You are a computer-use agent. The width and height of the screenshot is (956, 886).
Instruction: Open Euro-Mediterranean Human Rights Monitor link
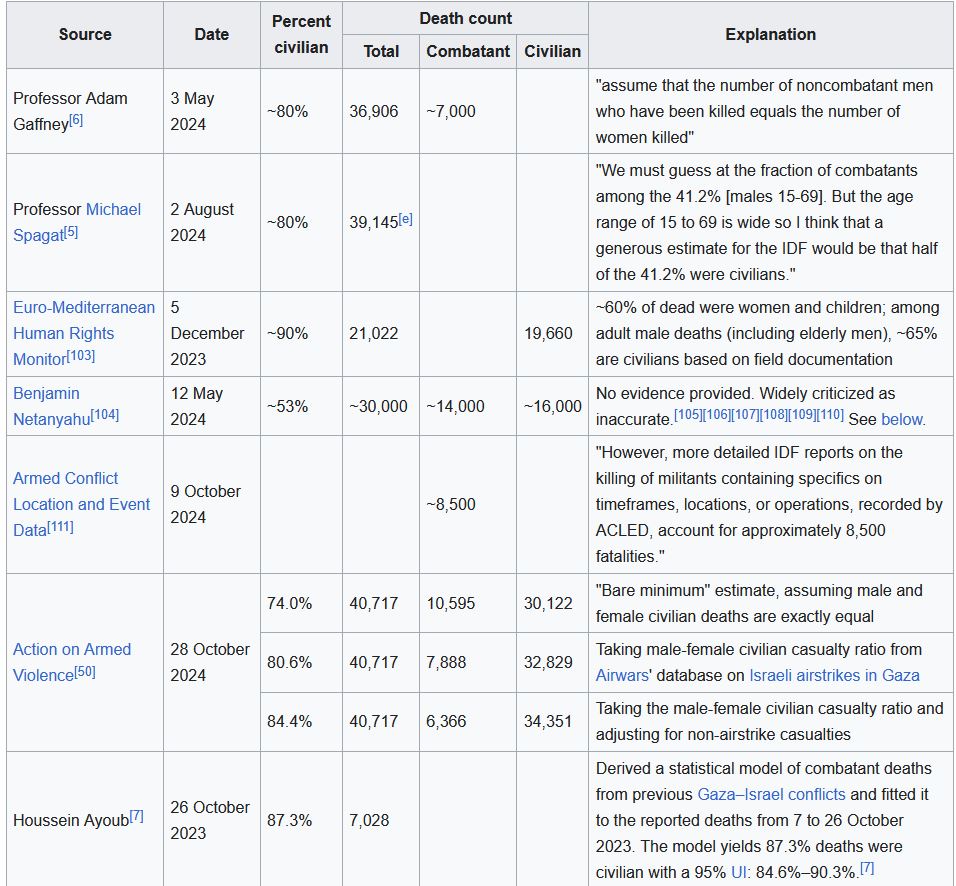[84, 333]
